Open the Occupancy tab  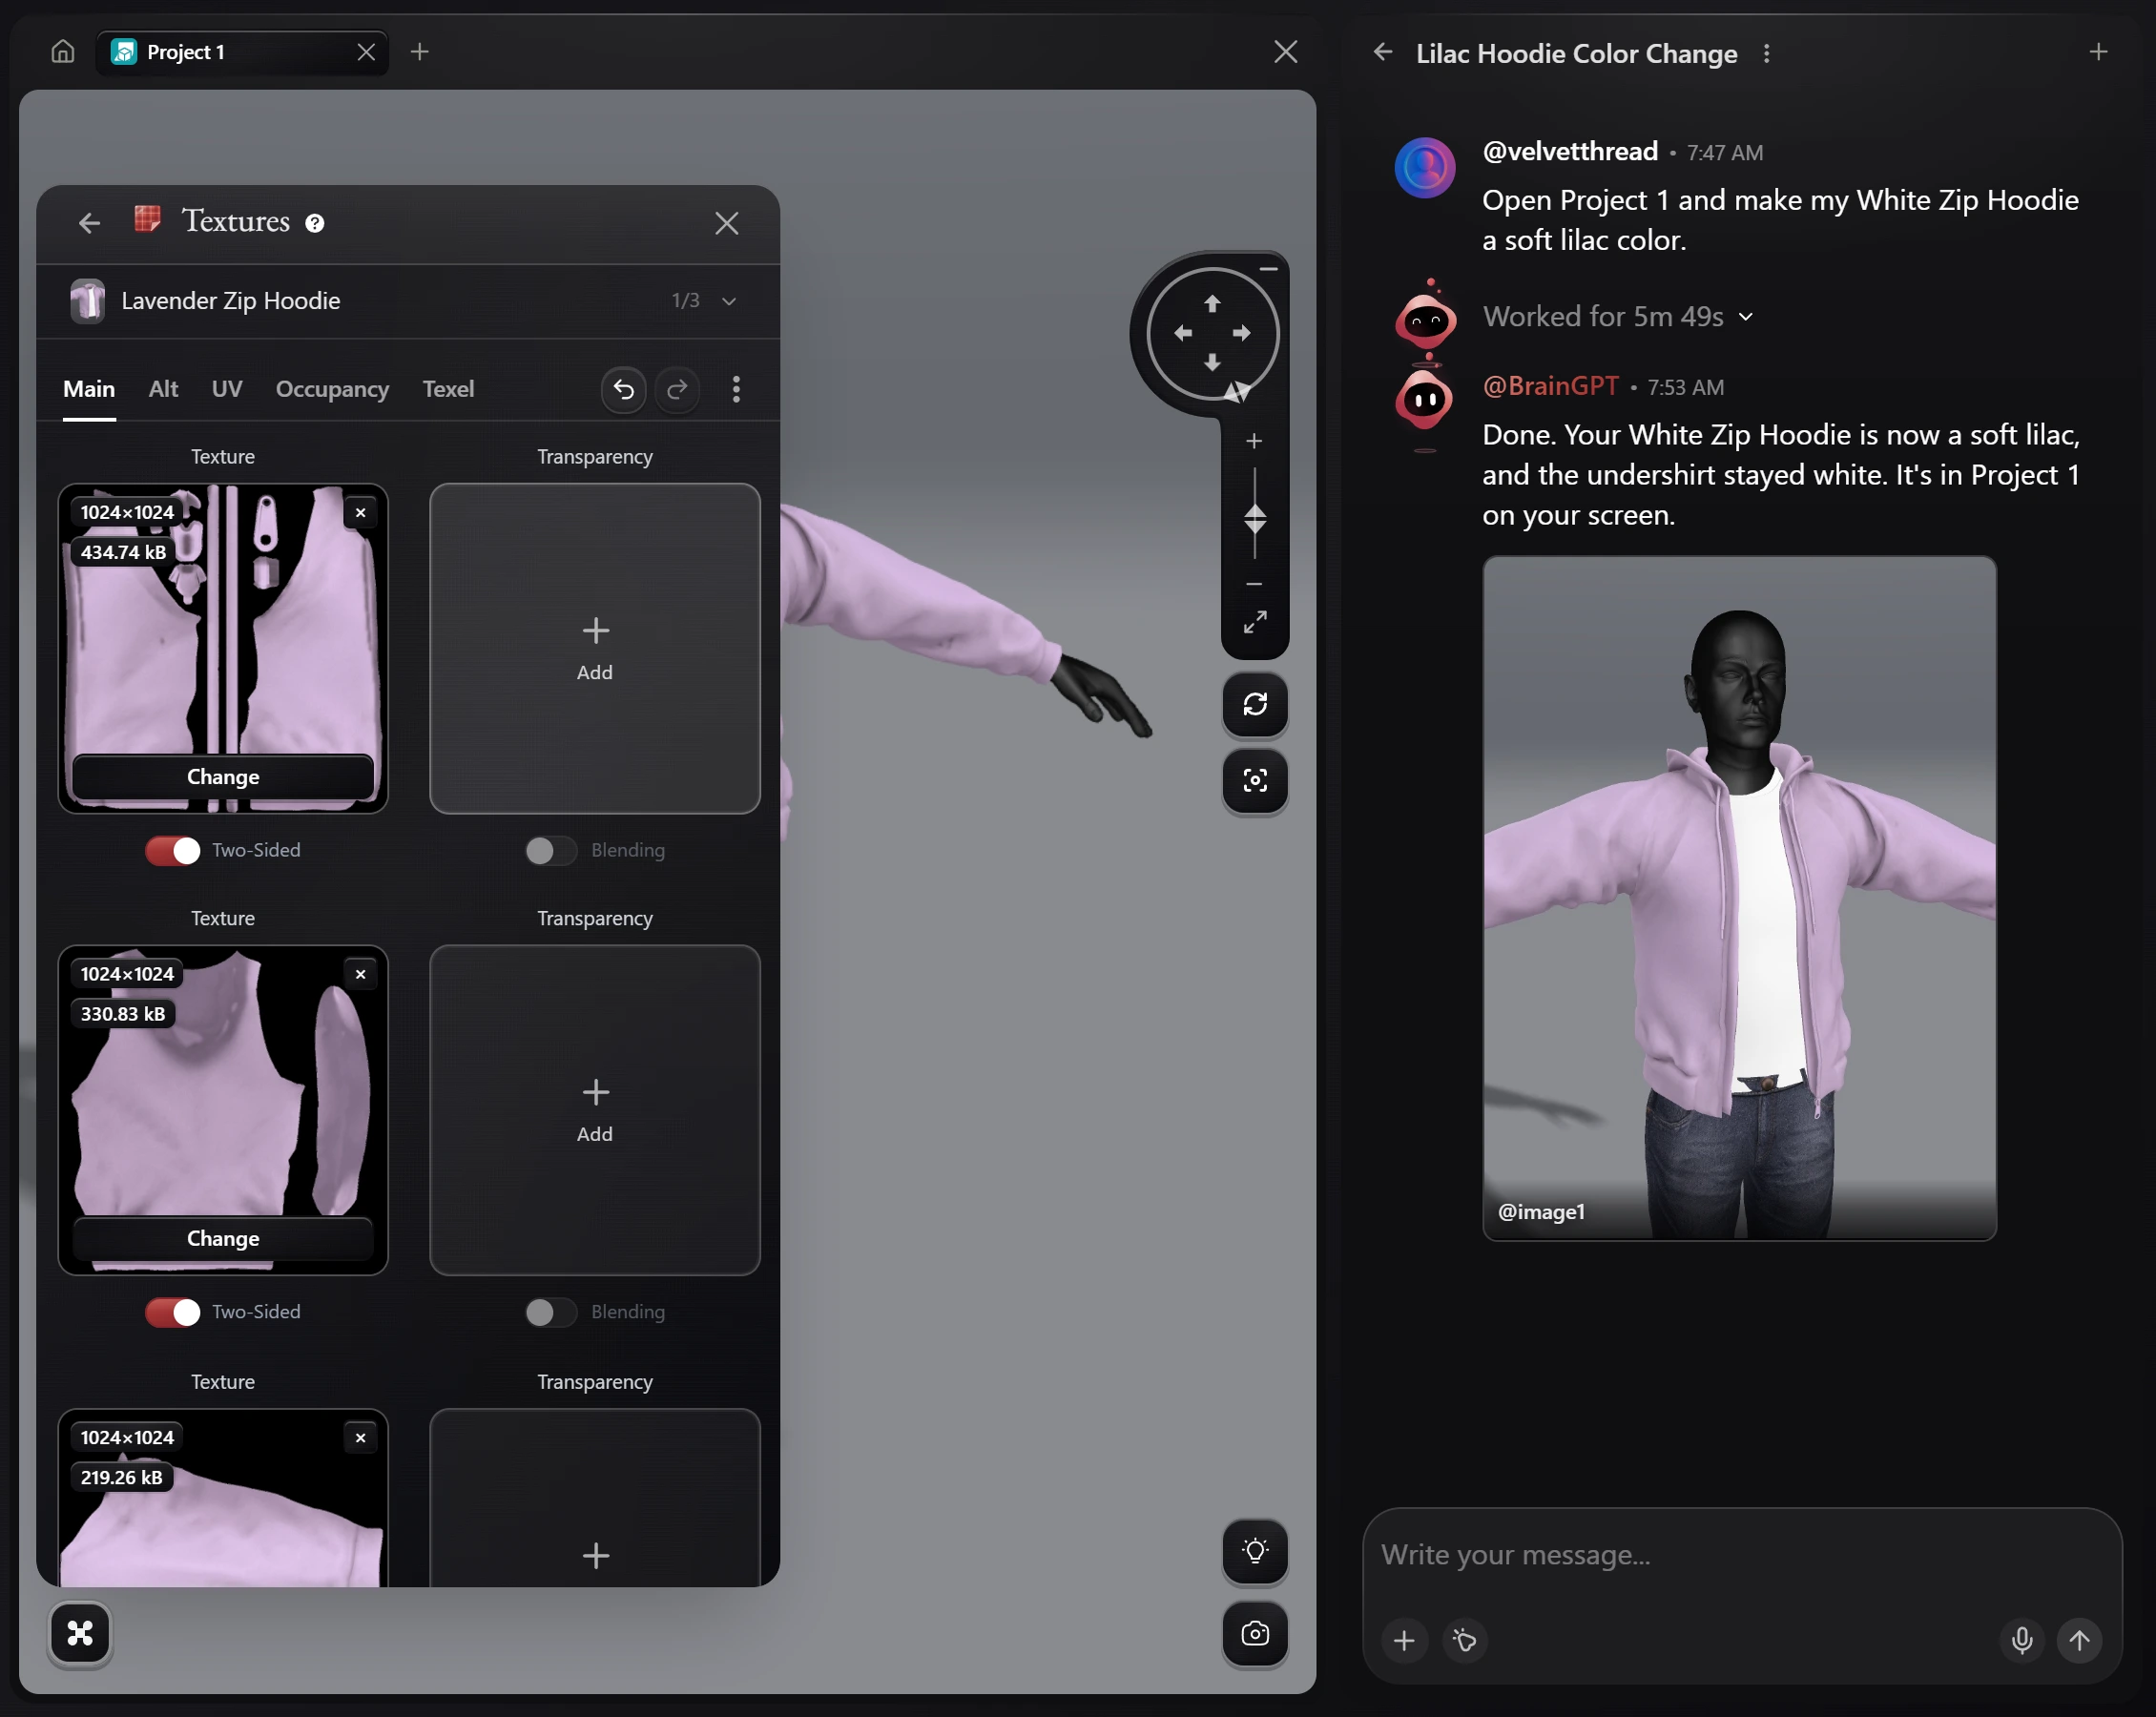coord(332,389)
